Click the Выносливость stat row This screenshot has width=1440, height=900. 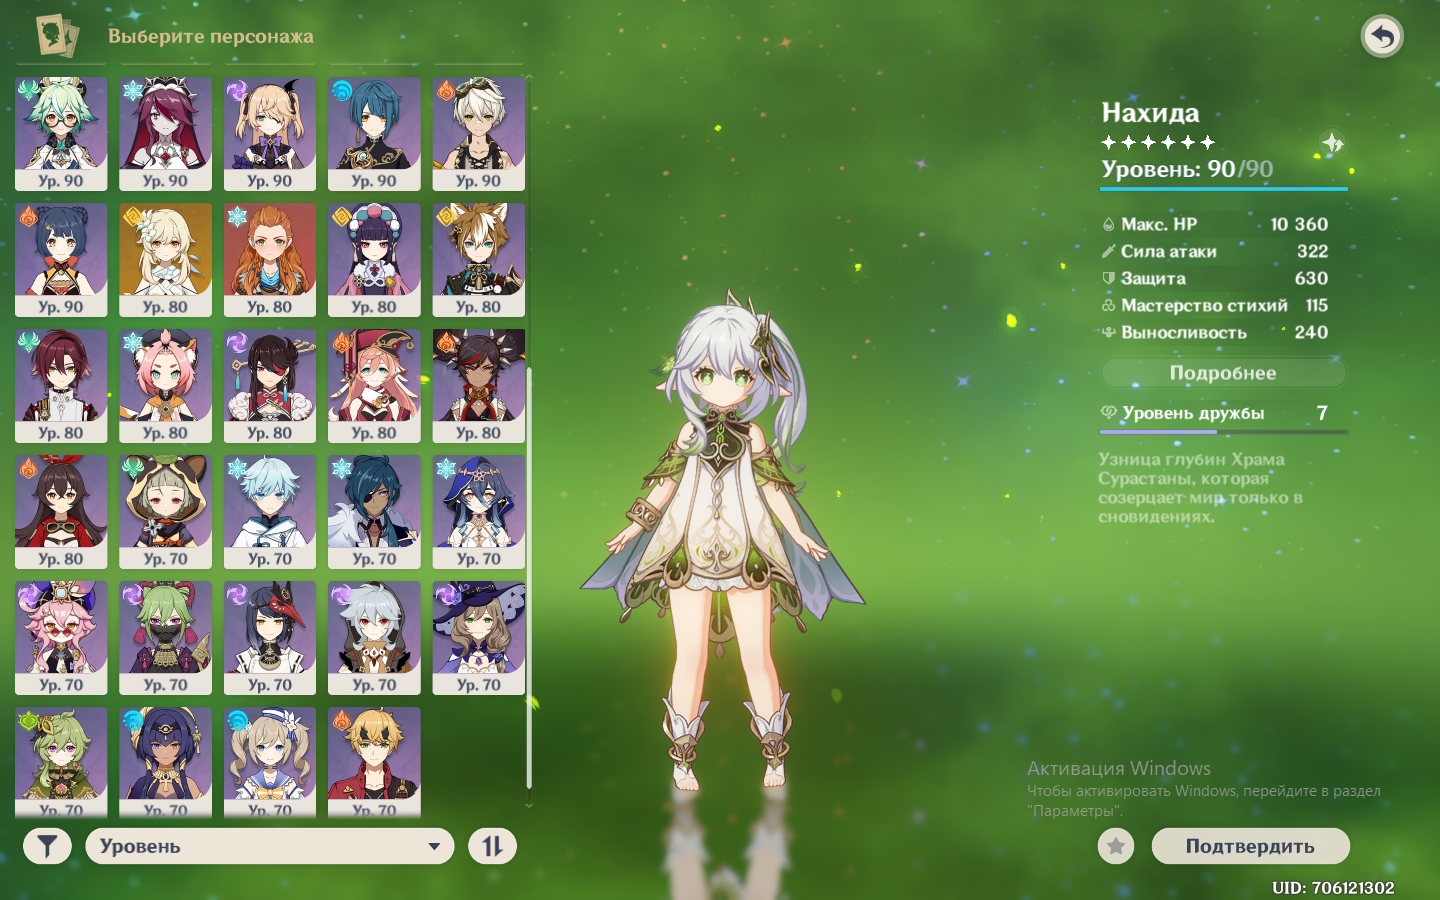click(1215, 332)
